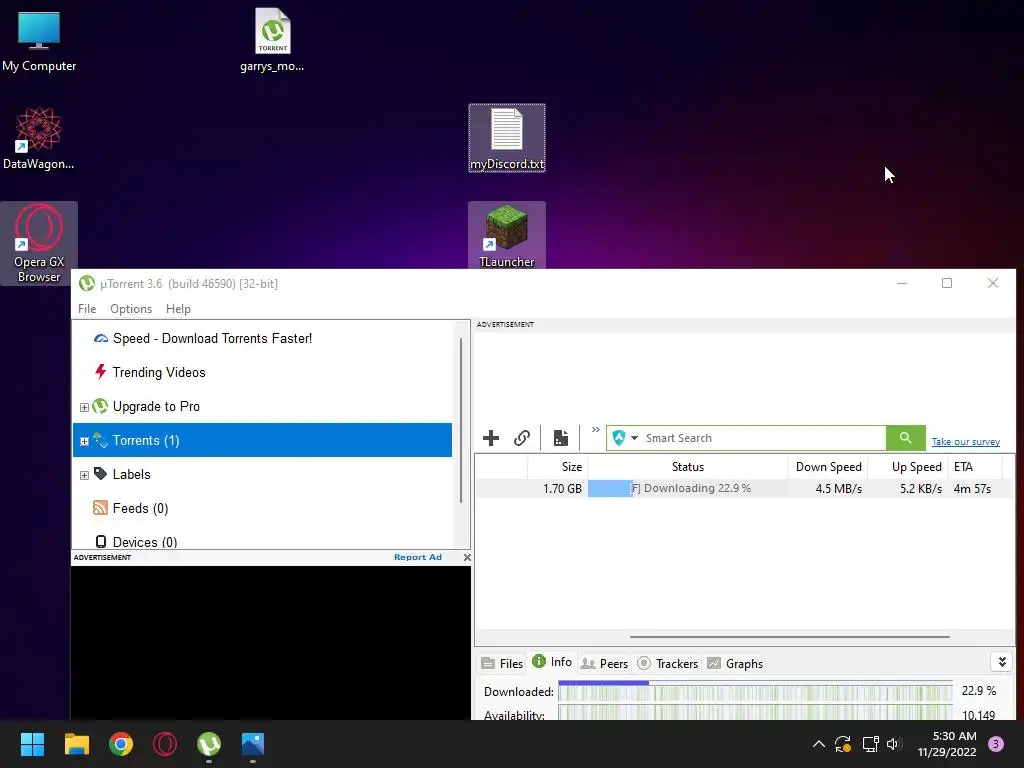Select the garrys_mo... torrent file icon
Image resolution: width=1024 pixels, height=768 pixels.
tap(272, 40)
